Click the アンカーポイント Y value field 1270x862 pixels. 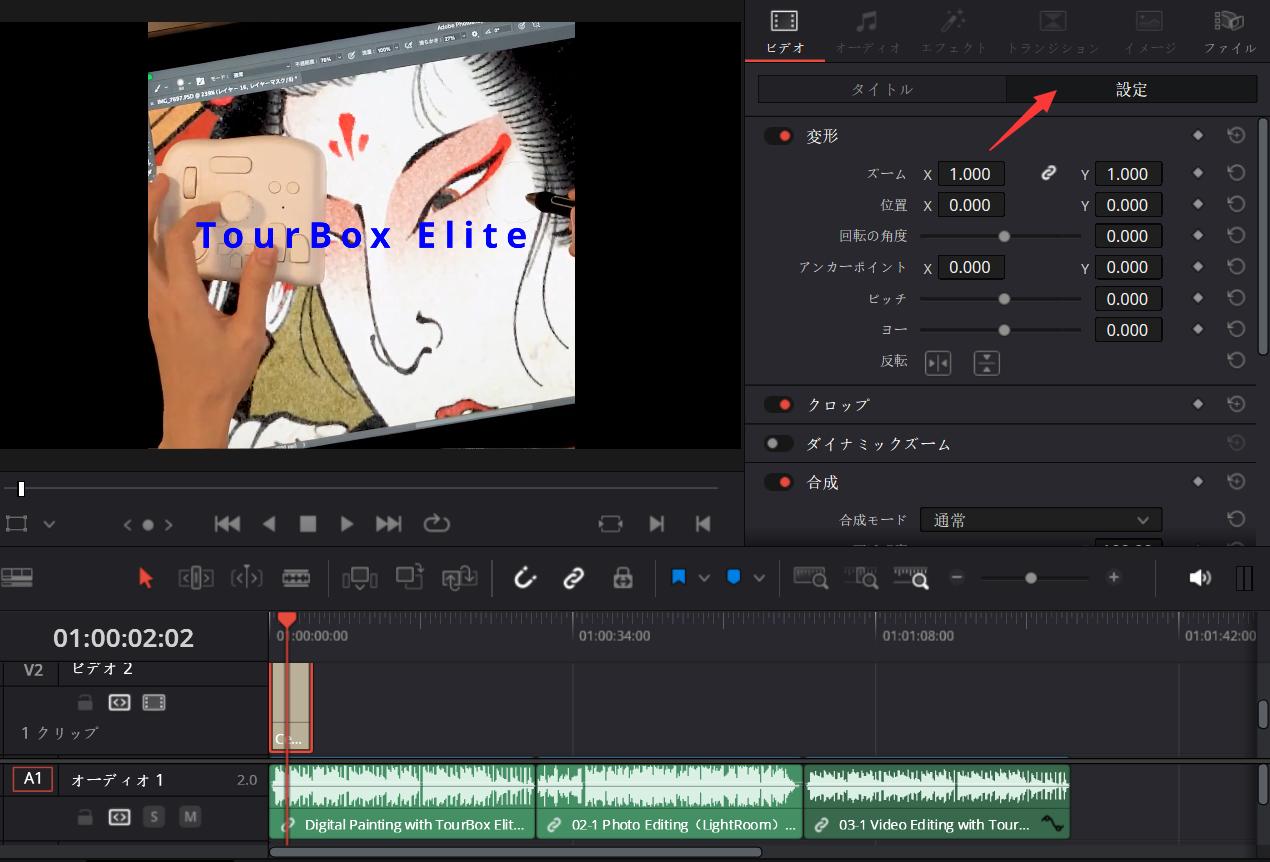click(x=1129, y=267)
